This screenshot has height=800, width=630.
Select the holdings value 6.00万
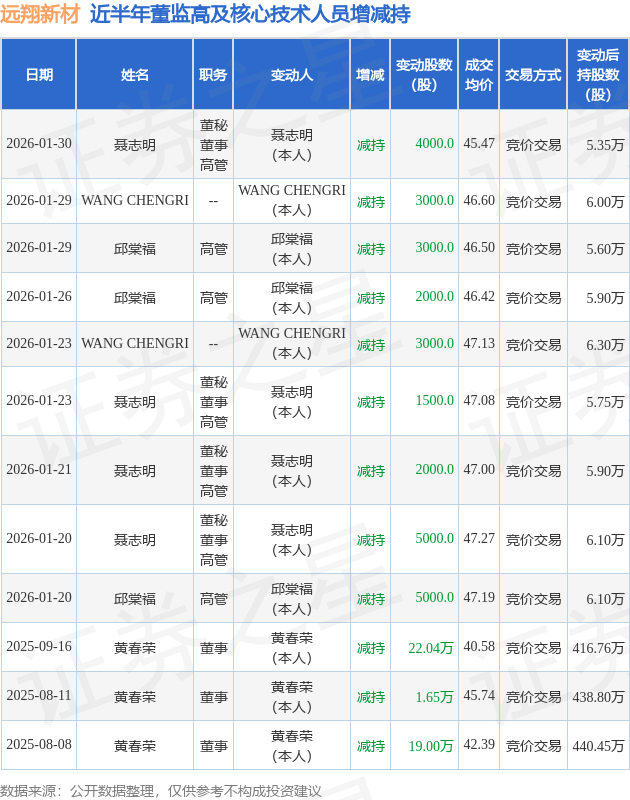tap(605, 202)
